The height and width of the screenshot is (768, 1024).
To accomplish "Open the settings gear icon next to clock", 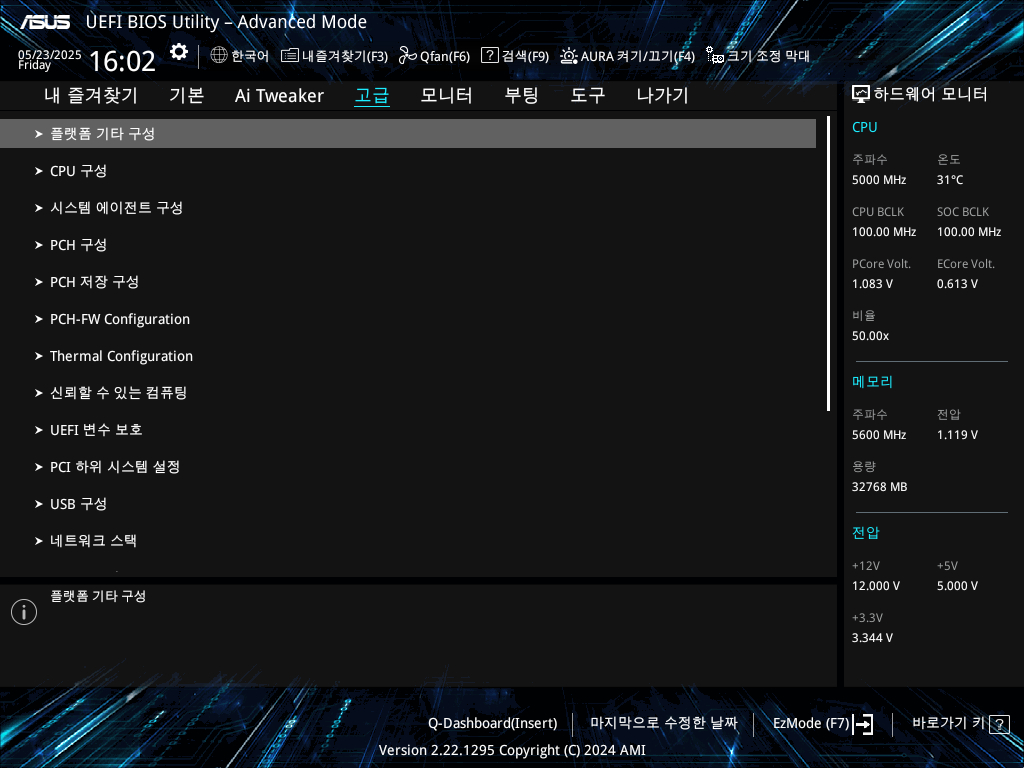I will 179,52.
